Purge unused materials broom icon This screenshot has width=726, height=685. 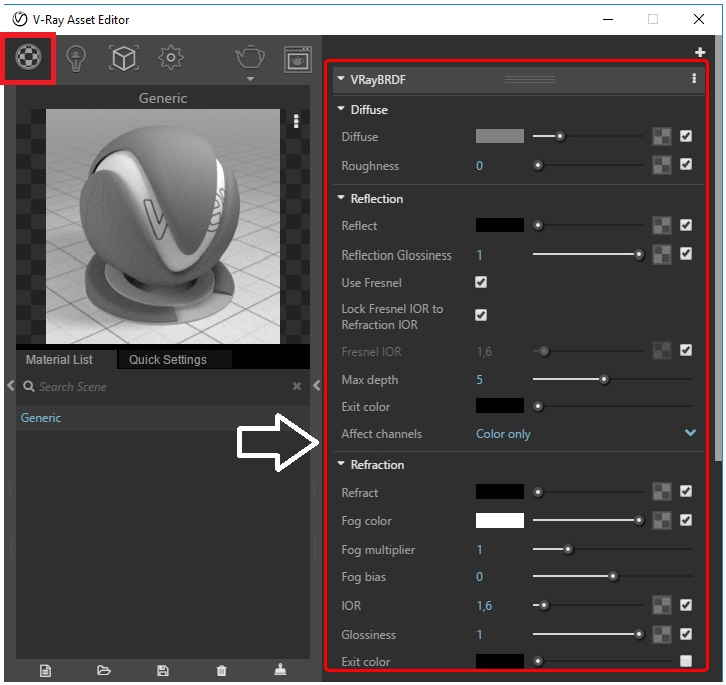[x=280, y=670]
